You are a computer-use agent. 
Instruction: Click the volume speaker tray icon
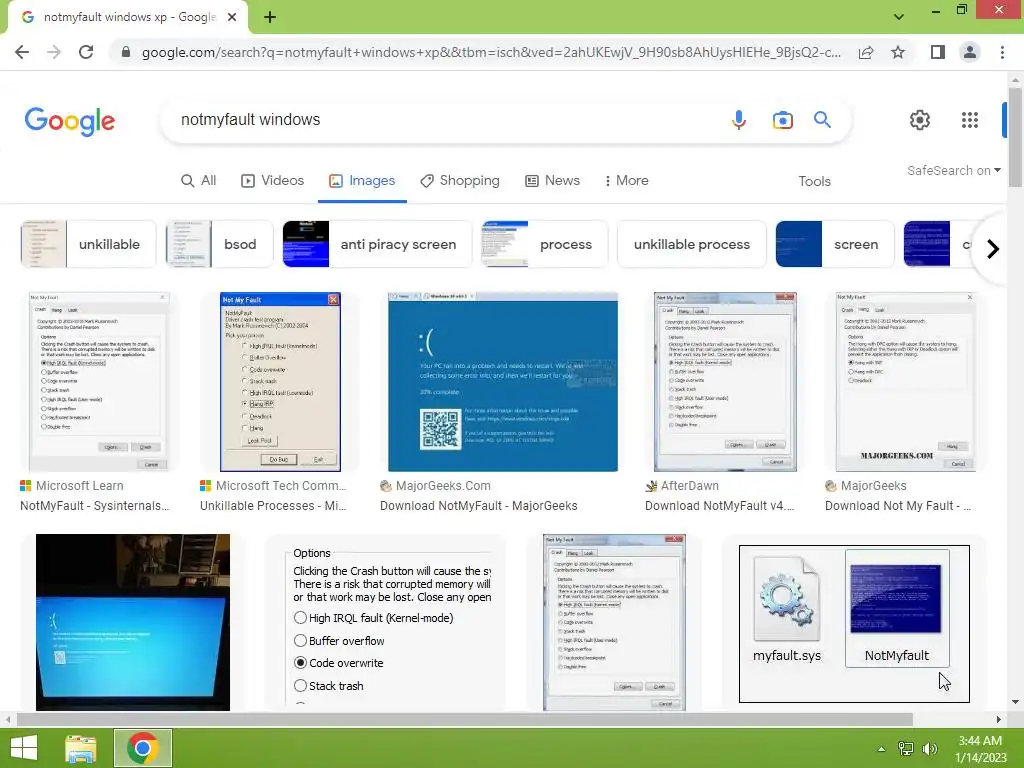[x=930, y=749]
